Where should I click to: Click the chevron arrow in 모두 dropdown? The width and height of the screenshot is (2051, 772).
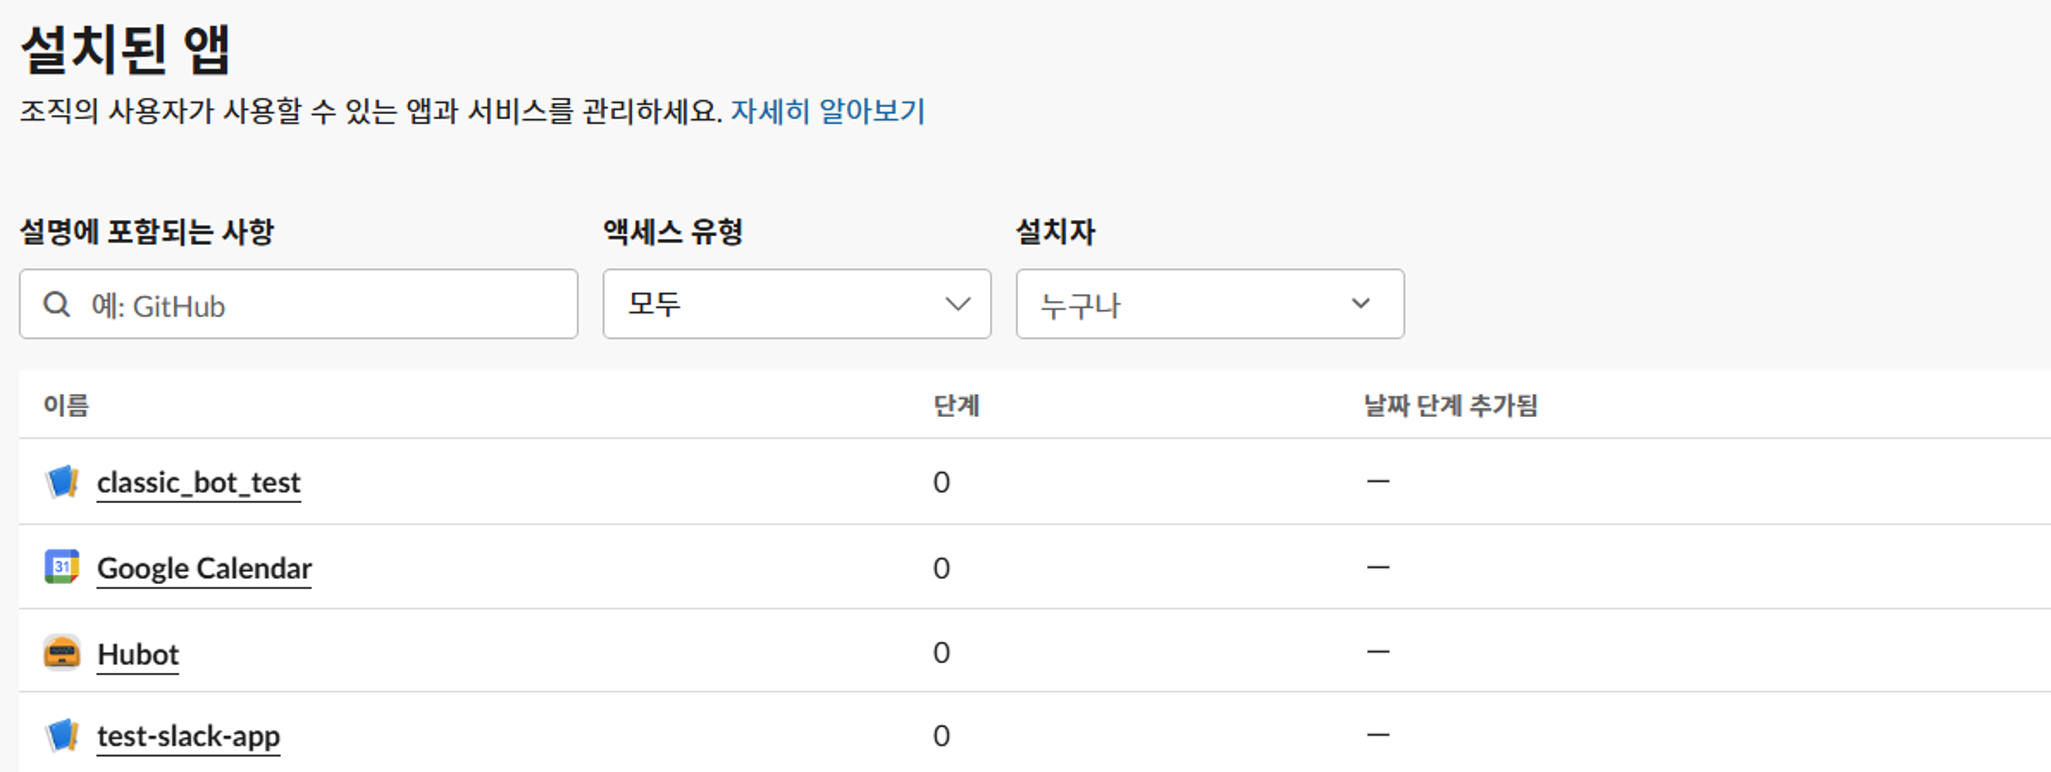(x=957, y=304)
